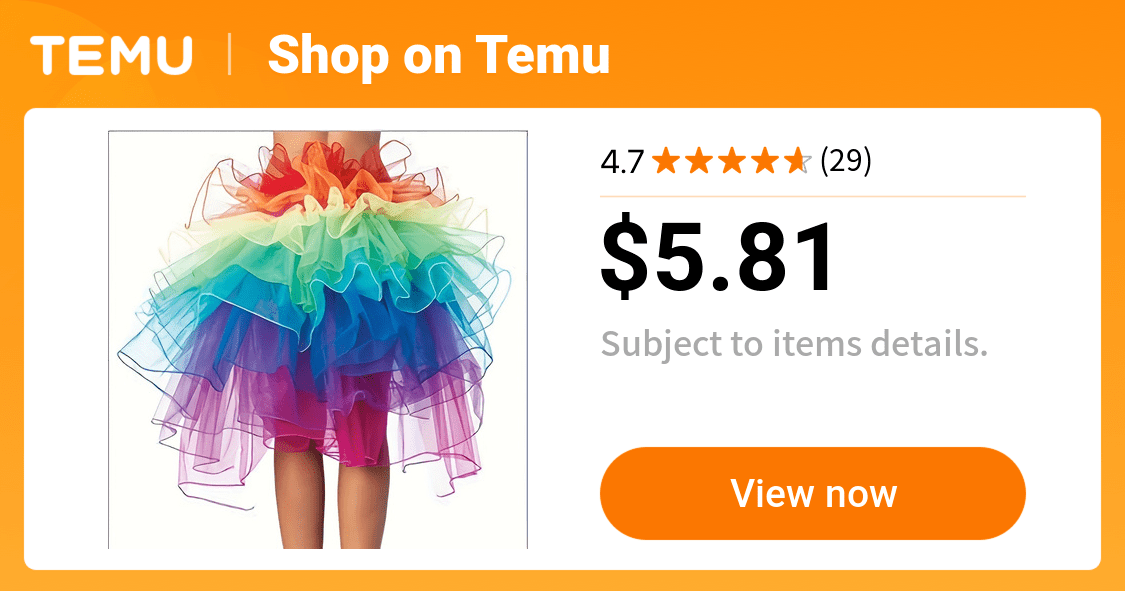Click the $5.81 price
Viewport: 1125px width, 591px height.
pos(718,257)
